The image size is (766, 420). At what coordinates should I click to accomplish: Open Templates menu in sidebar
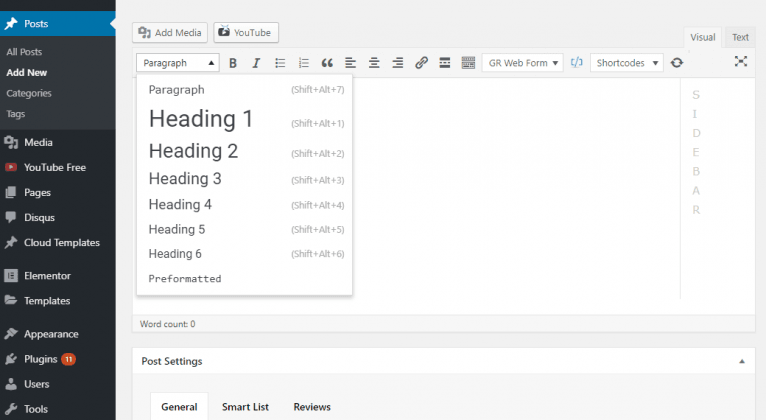click(58, 301)
